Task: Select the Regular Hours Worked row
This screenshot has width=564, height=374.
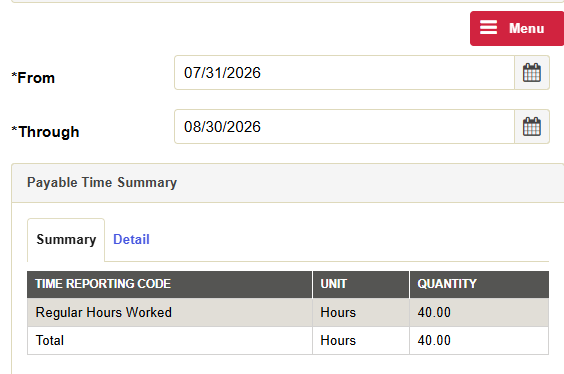Action: (288, 313)
